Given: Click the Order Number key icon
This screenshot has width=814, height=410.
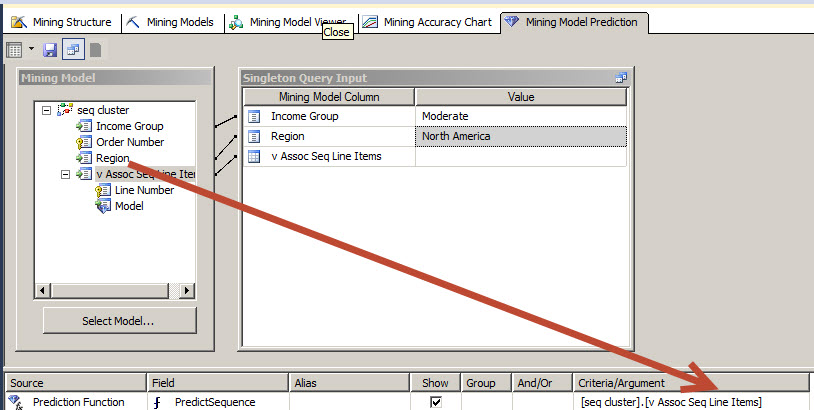Looking at the screenshot, I should (84, 142).
